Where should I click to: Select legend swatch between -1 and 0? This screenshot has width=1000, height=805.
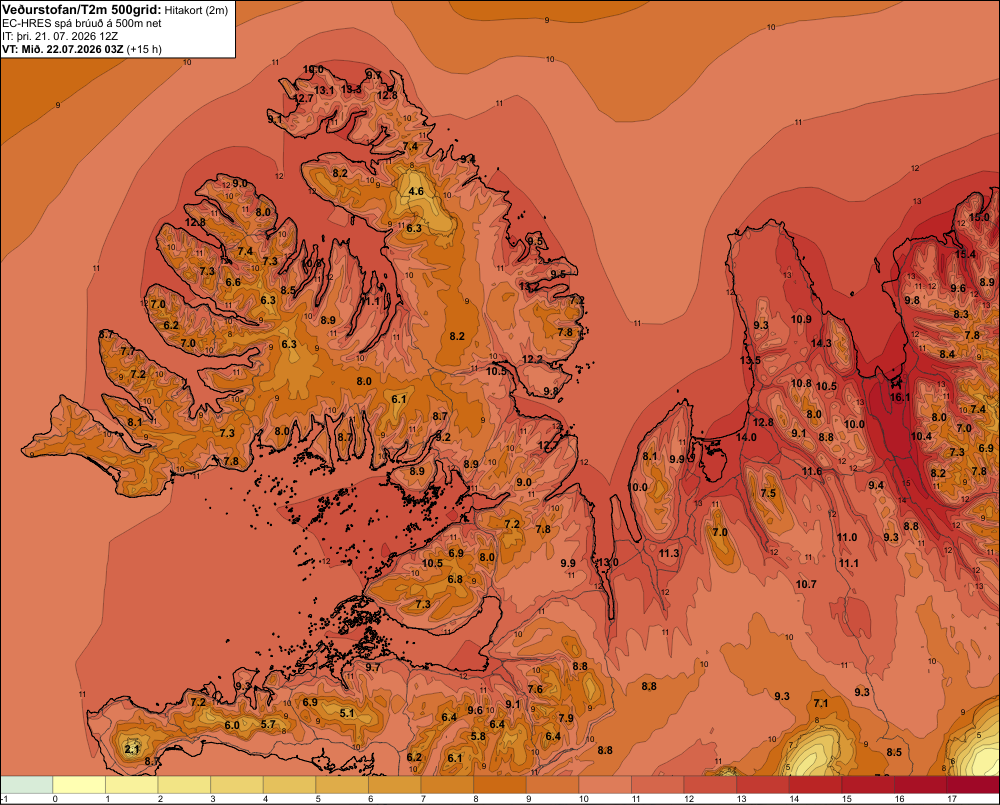click(27, 785)
